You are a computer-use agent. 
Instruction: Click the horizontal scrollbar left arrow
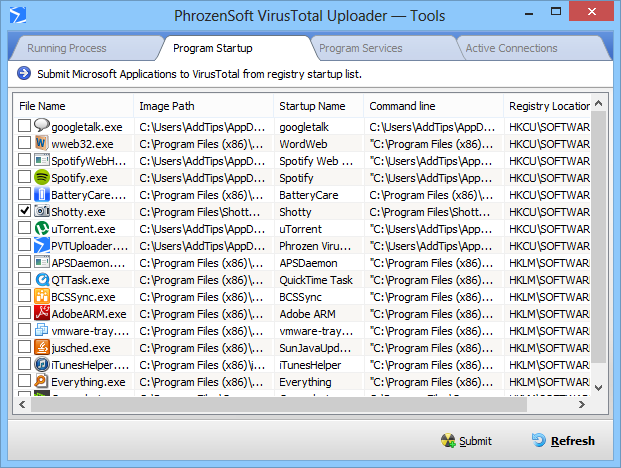[x=22, y=404]
